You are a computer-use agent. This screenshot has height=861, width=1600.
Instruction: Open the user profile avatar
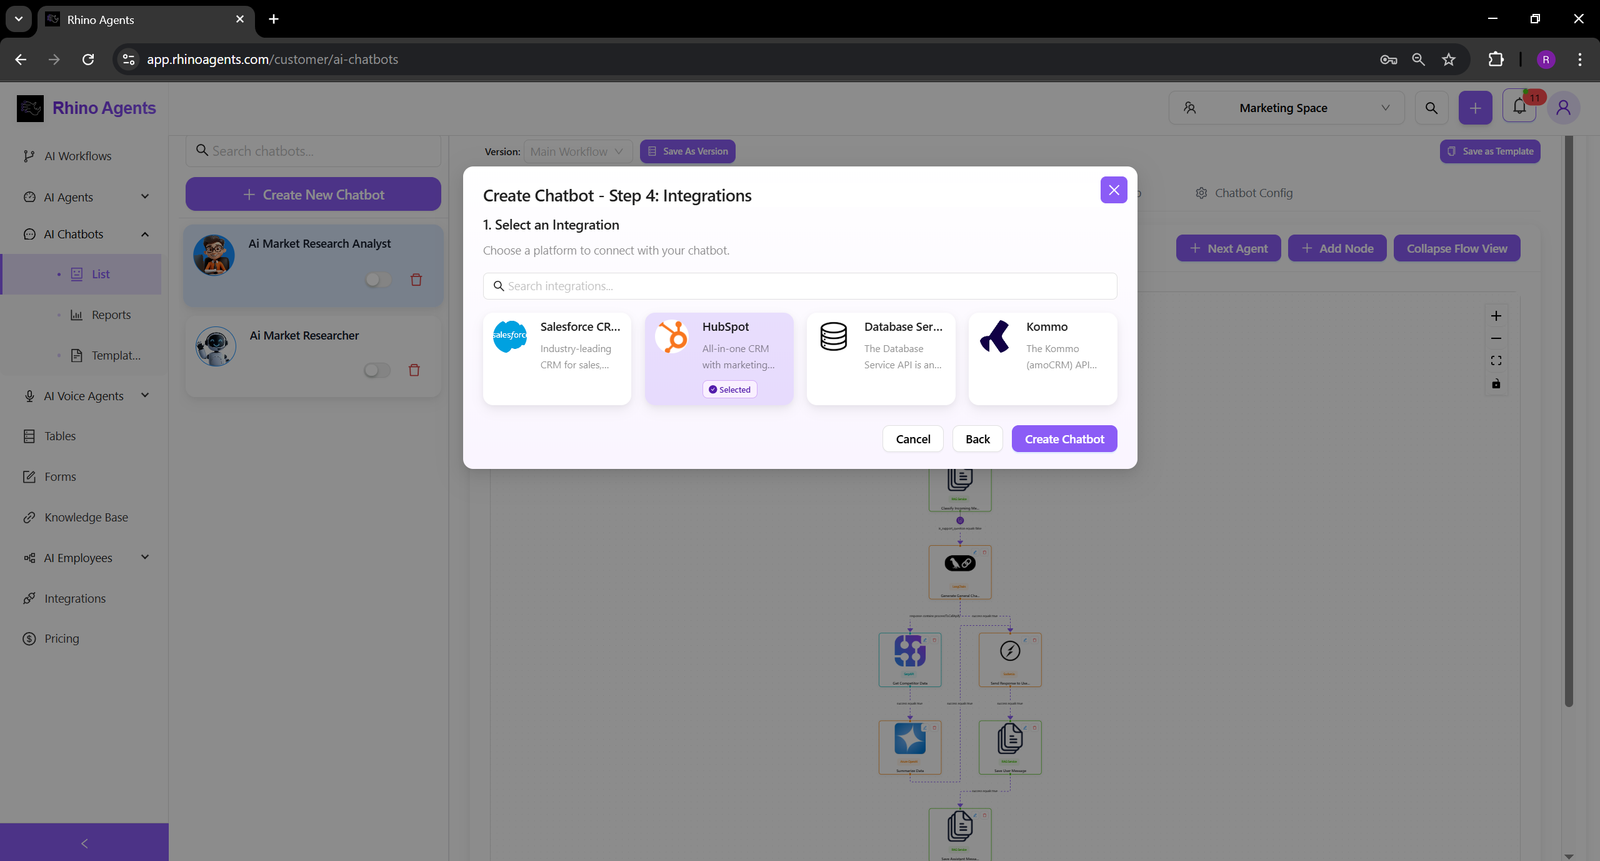[1564, 108]
